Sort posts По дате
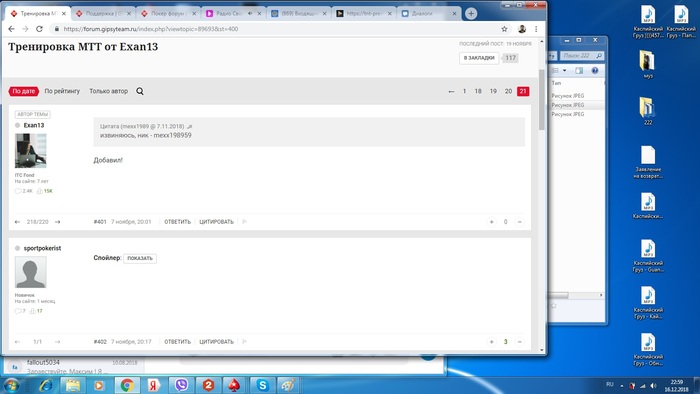Viewport: 700px width, 394px height. [24, 91]
